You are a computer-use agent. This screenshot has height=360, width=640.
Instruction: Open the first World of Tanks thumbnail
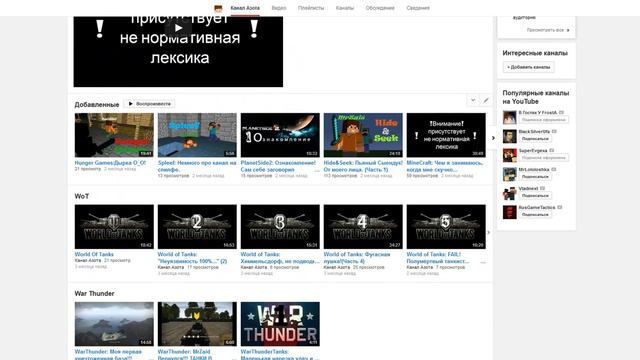coord(114,227)
